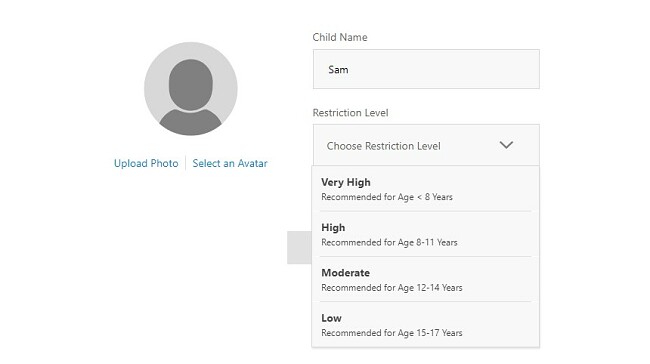This screenshot has width=650, height=364.
Task: Click the Child Name label
Action: tap(340, 37)
